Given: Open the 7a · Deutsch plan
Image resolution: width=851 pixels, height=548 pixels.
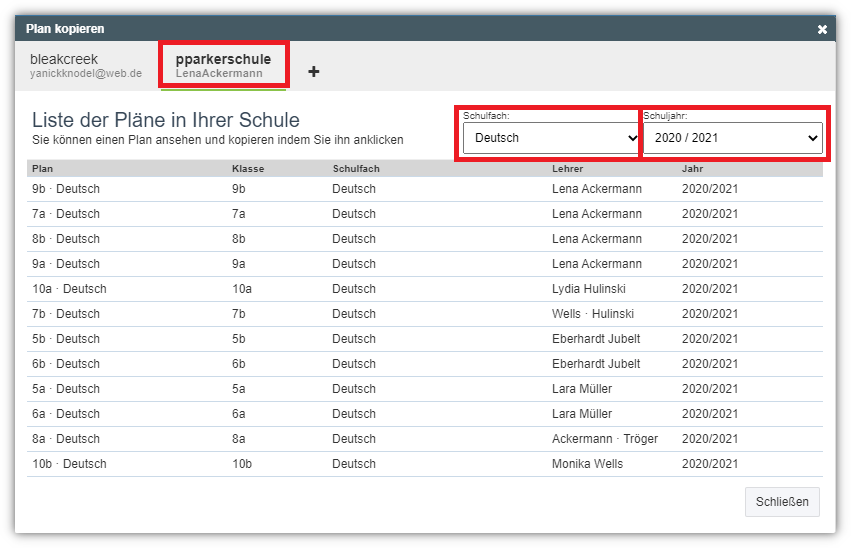Looking at the screenshot, I should [x=425, y=214].
